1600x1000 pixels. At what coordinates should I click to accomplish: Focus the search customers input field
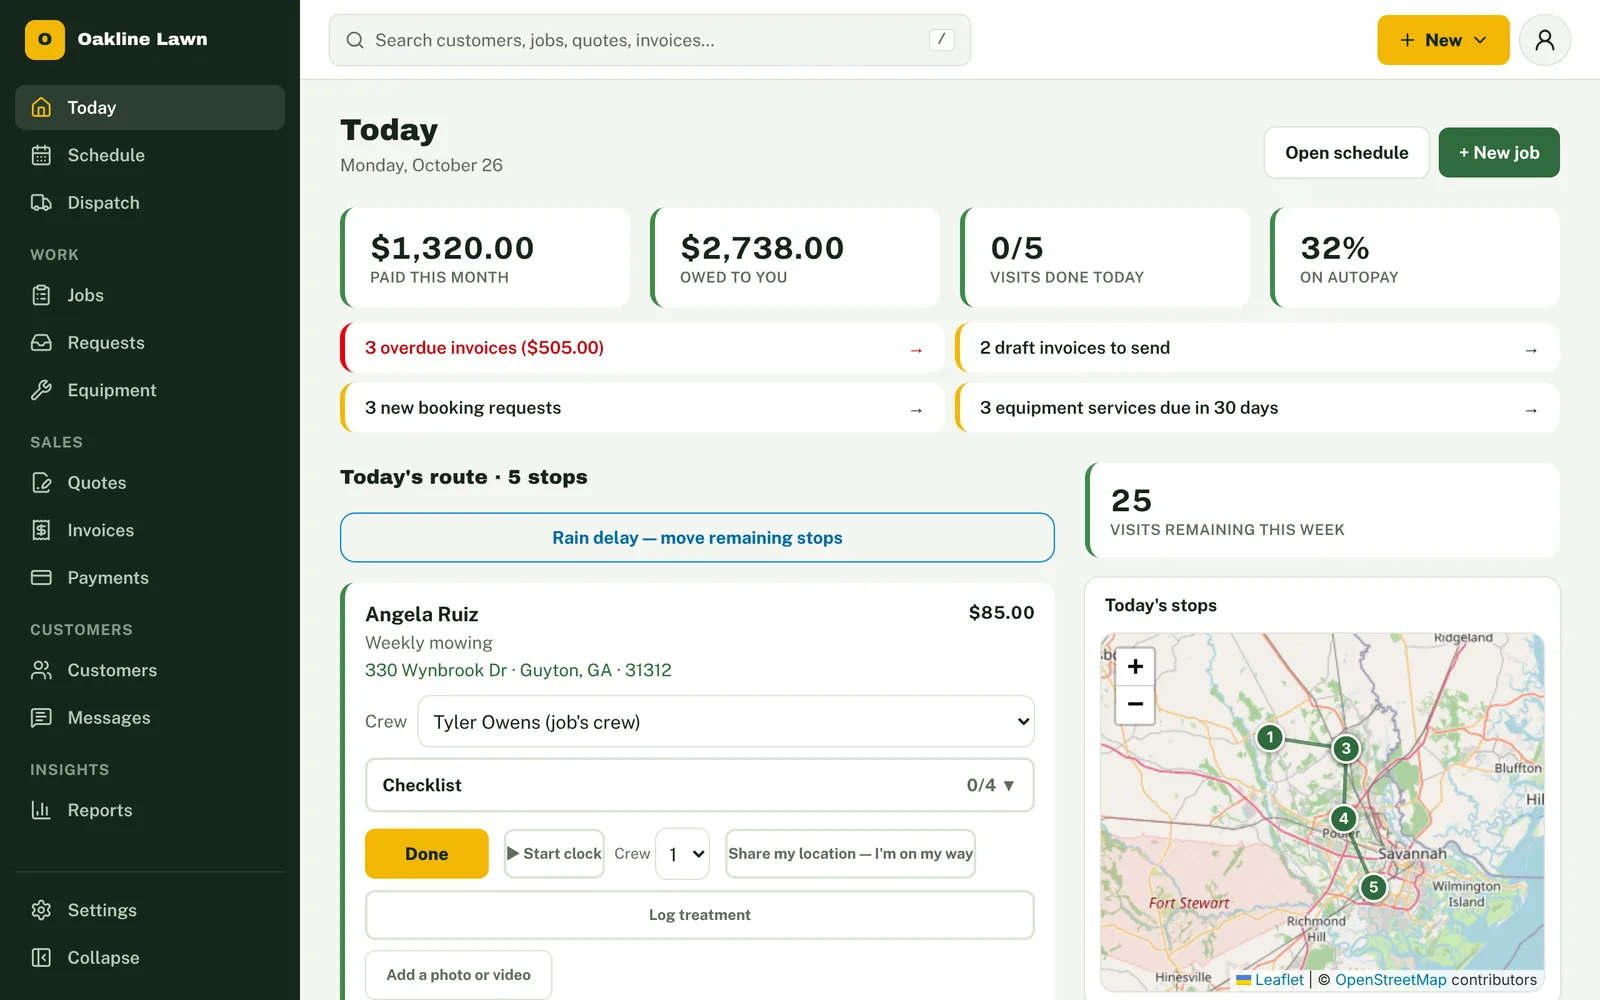point(650,40)
